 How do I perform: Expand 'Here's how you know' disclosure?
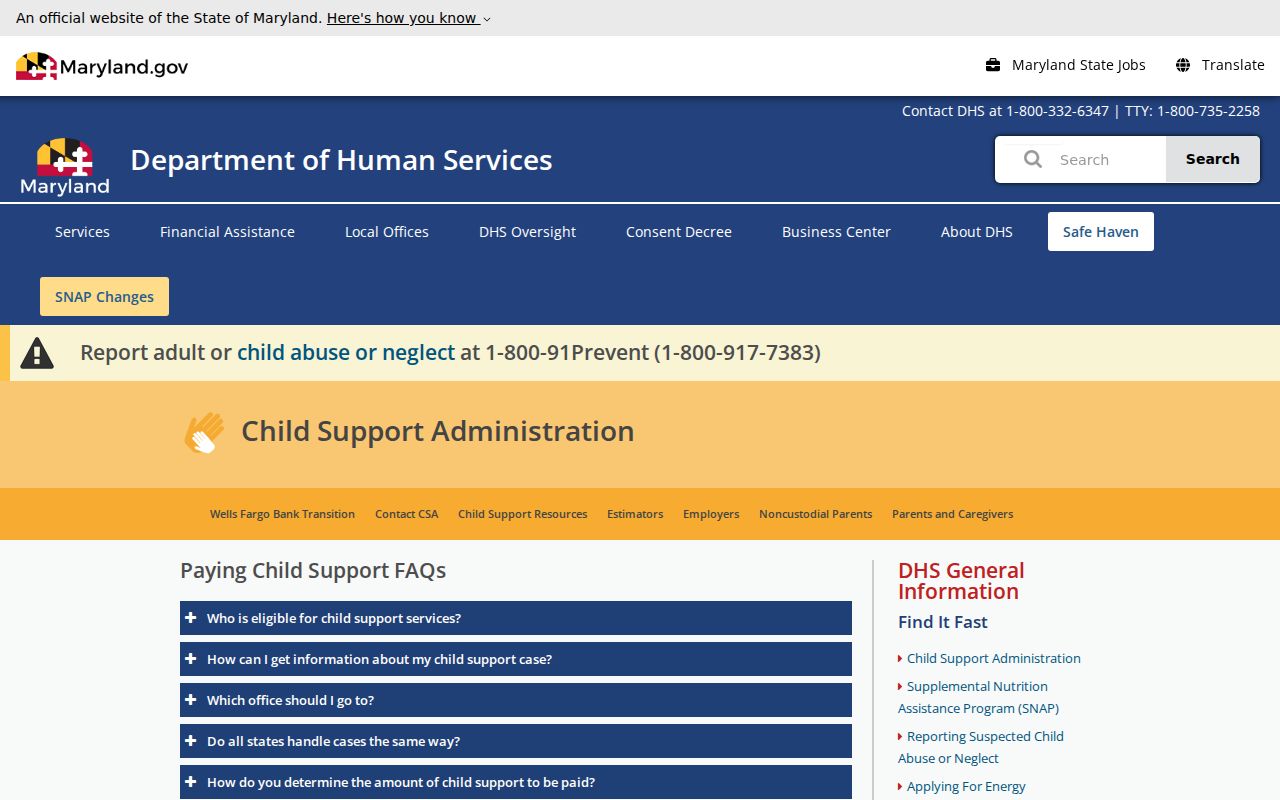pyautogui.click(x=409, y=18)
